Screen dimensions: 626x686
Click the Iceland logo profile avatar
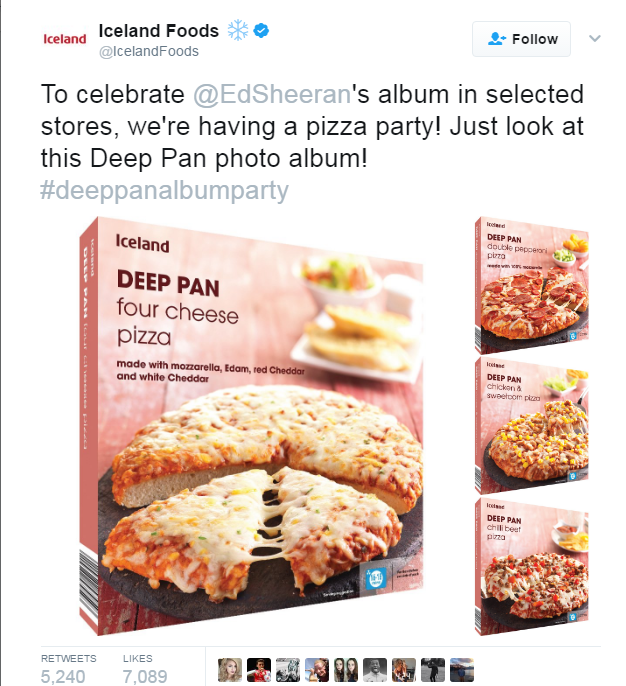coord(66,39)
